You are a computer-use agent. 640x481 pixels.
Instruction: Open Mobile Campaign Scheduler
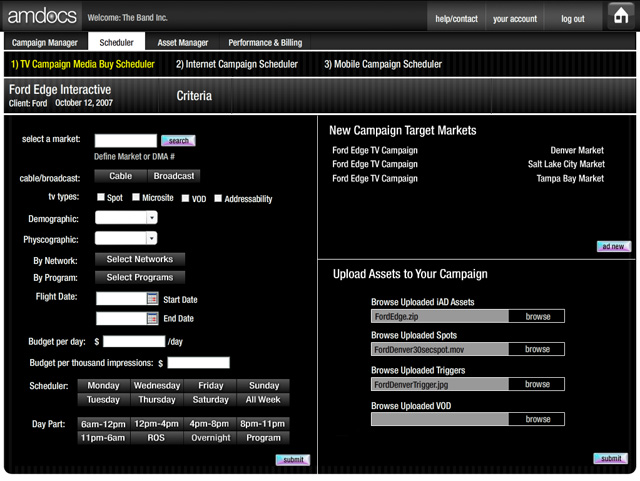click(x=383, y=64)
